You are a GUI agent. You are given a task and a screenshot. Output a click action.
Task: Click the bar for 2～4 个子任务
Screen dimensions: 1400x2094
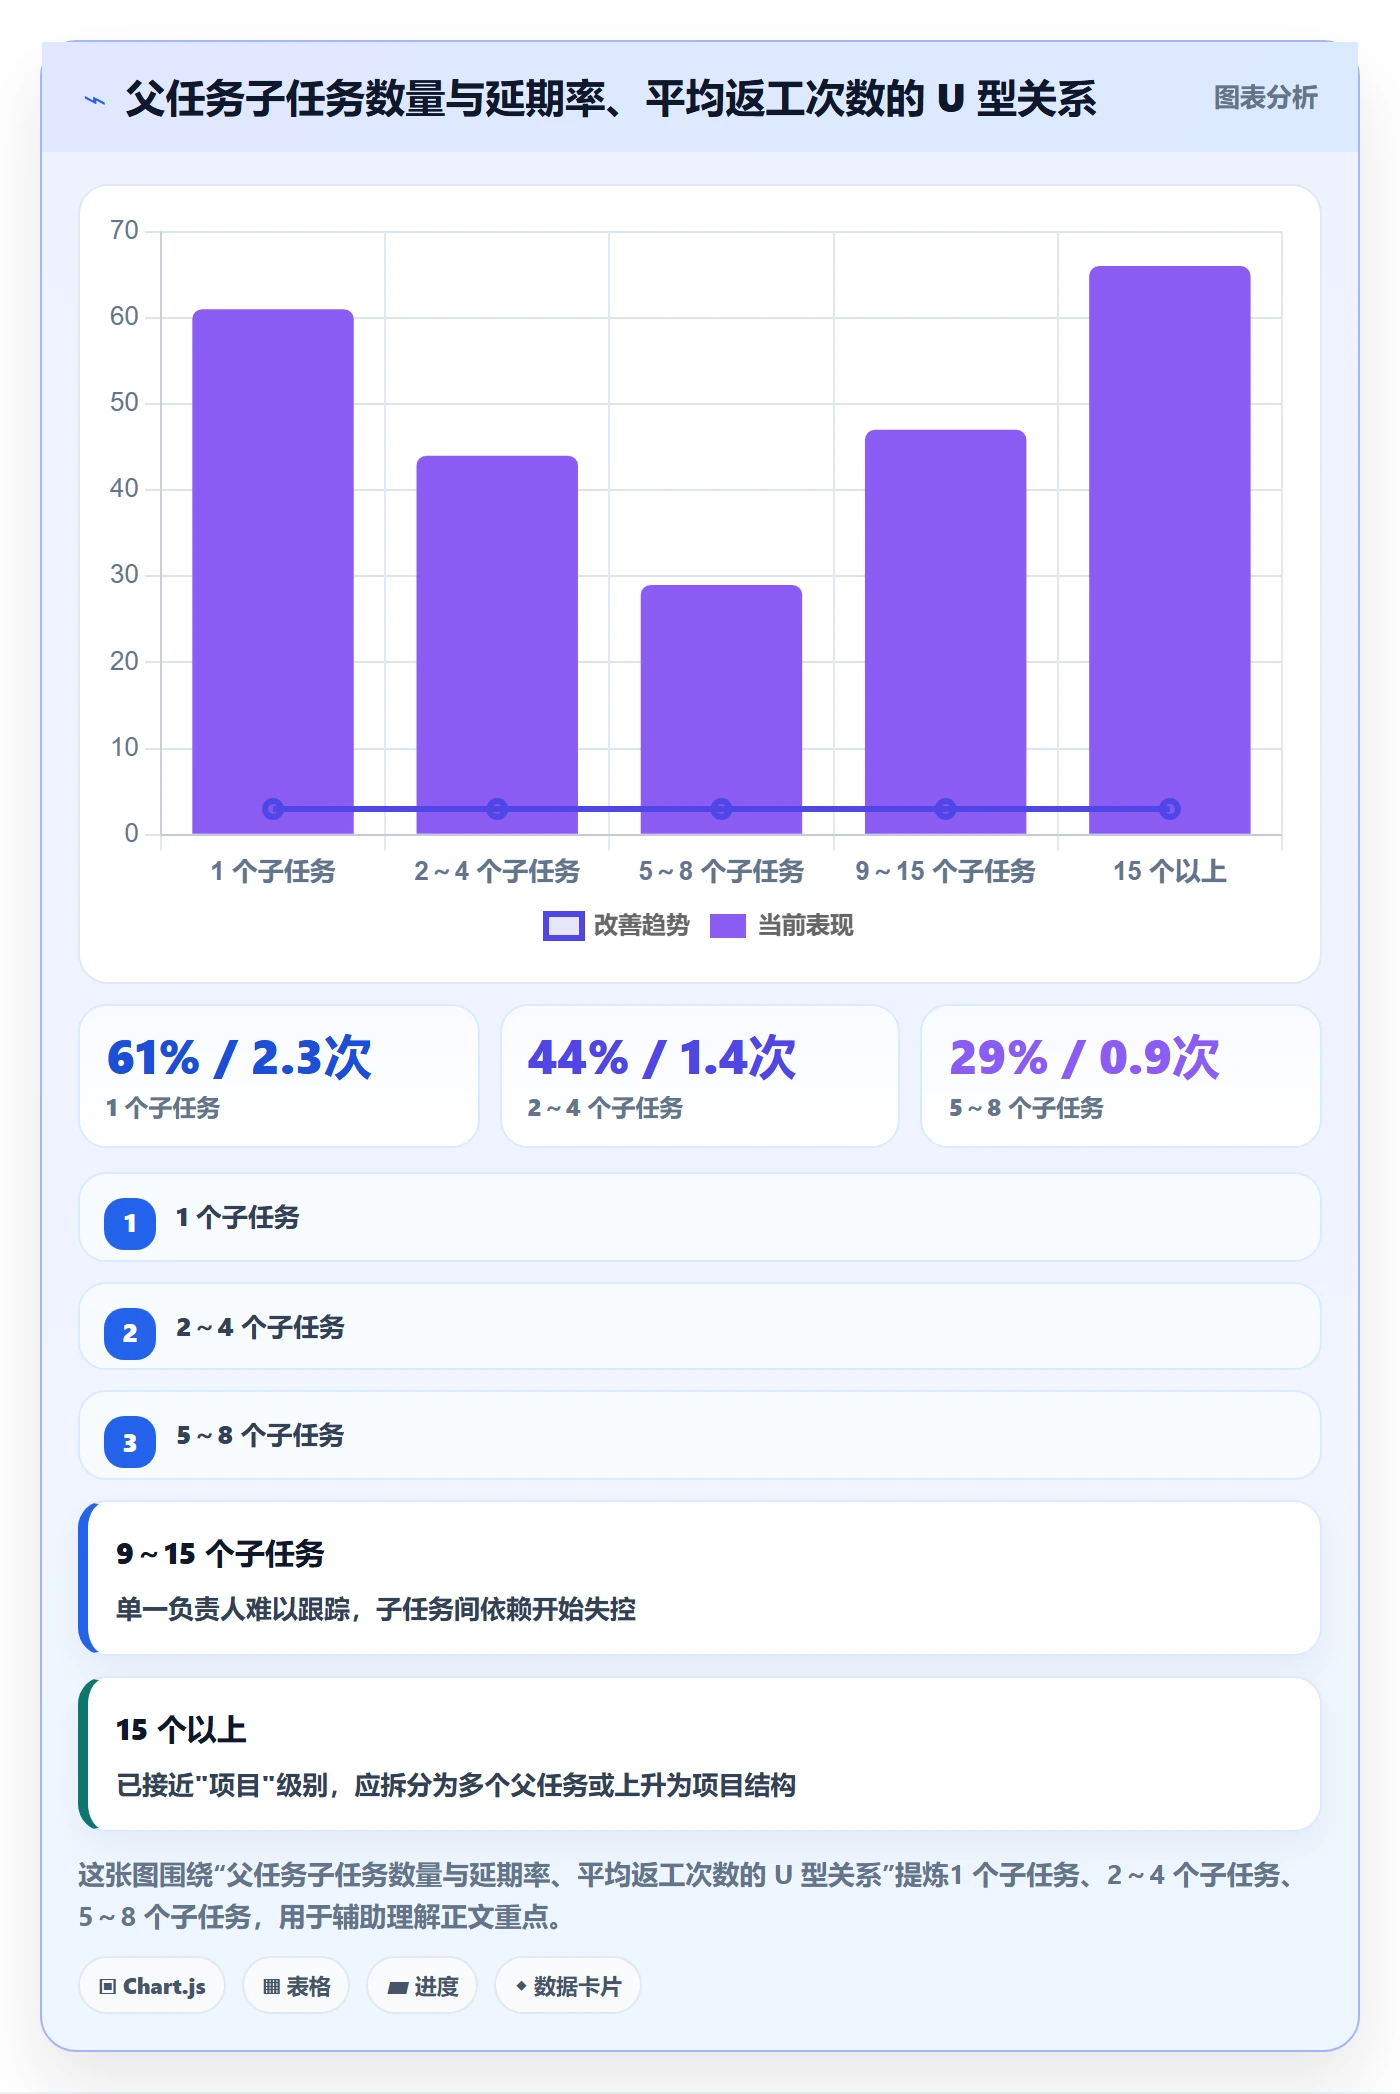pyautogui.click(x=497, y=644)
